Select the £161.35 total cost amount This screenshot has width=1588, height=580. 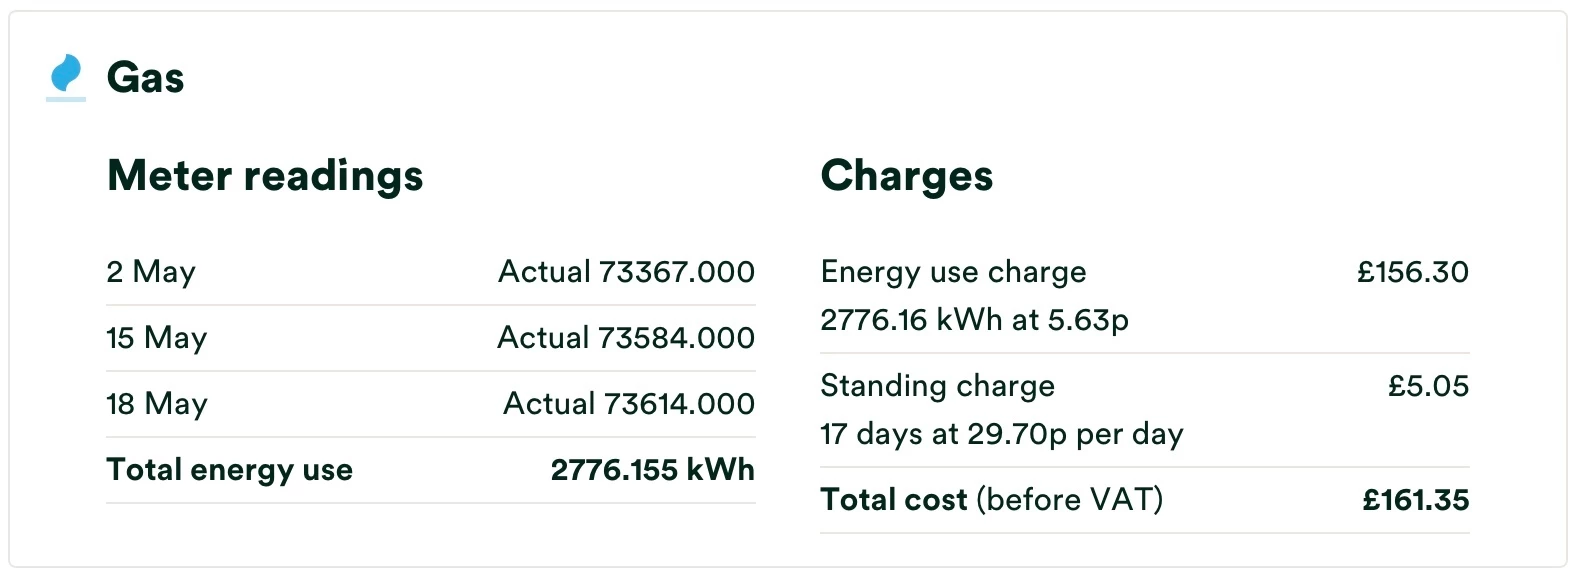(x=1416, y=500)
